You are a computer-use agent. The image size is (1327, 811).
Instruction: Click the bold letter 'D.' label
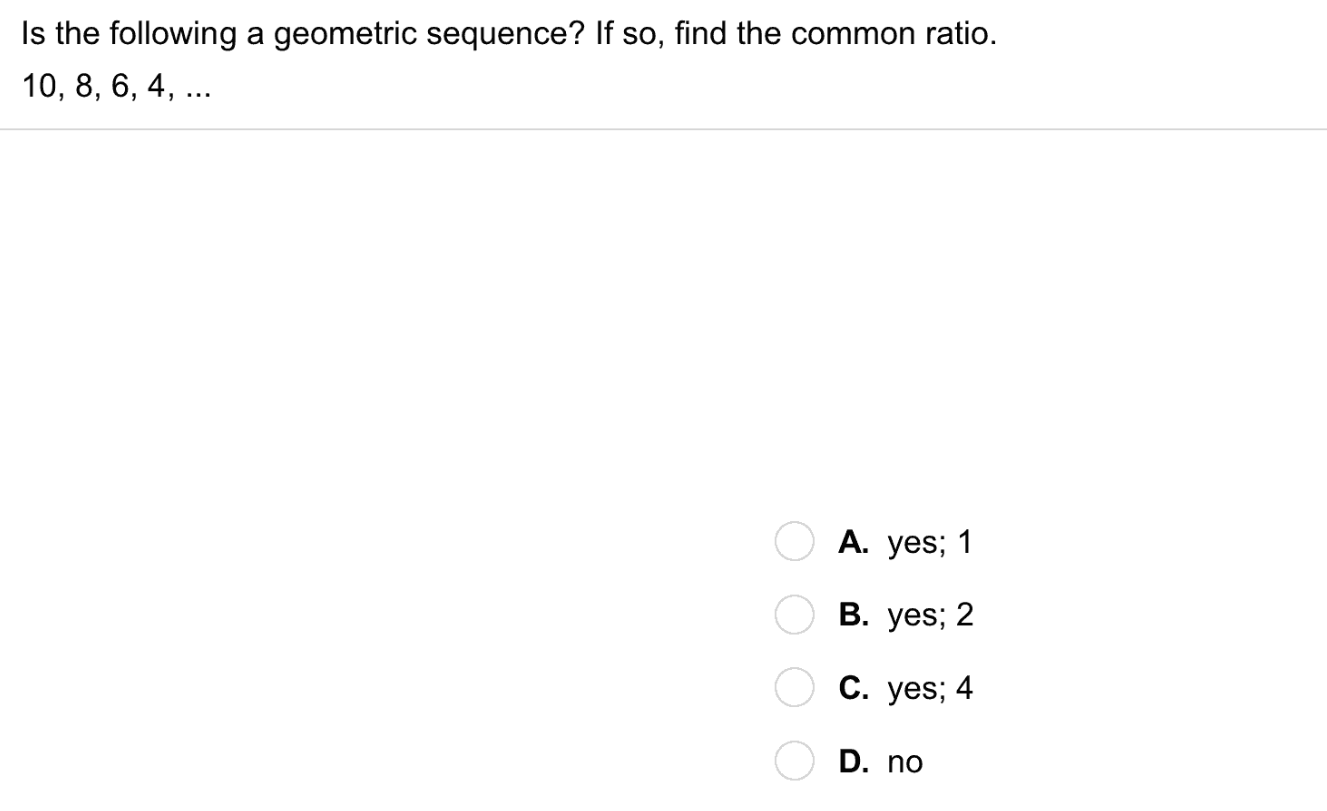click(x=855, y=762)
